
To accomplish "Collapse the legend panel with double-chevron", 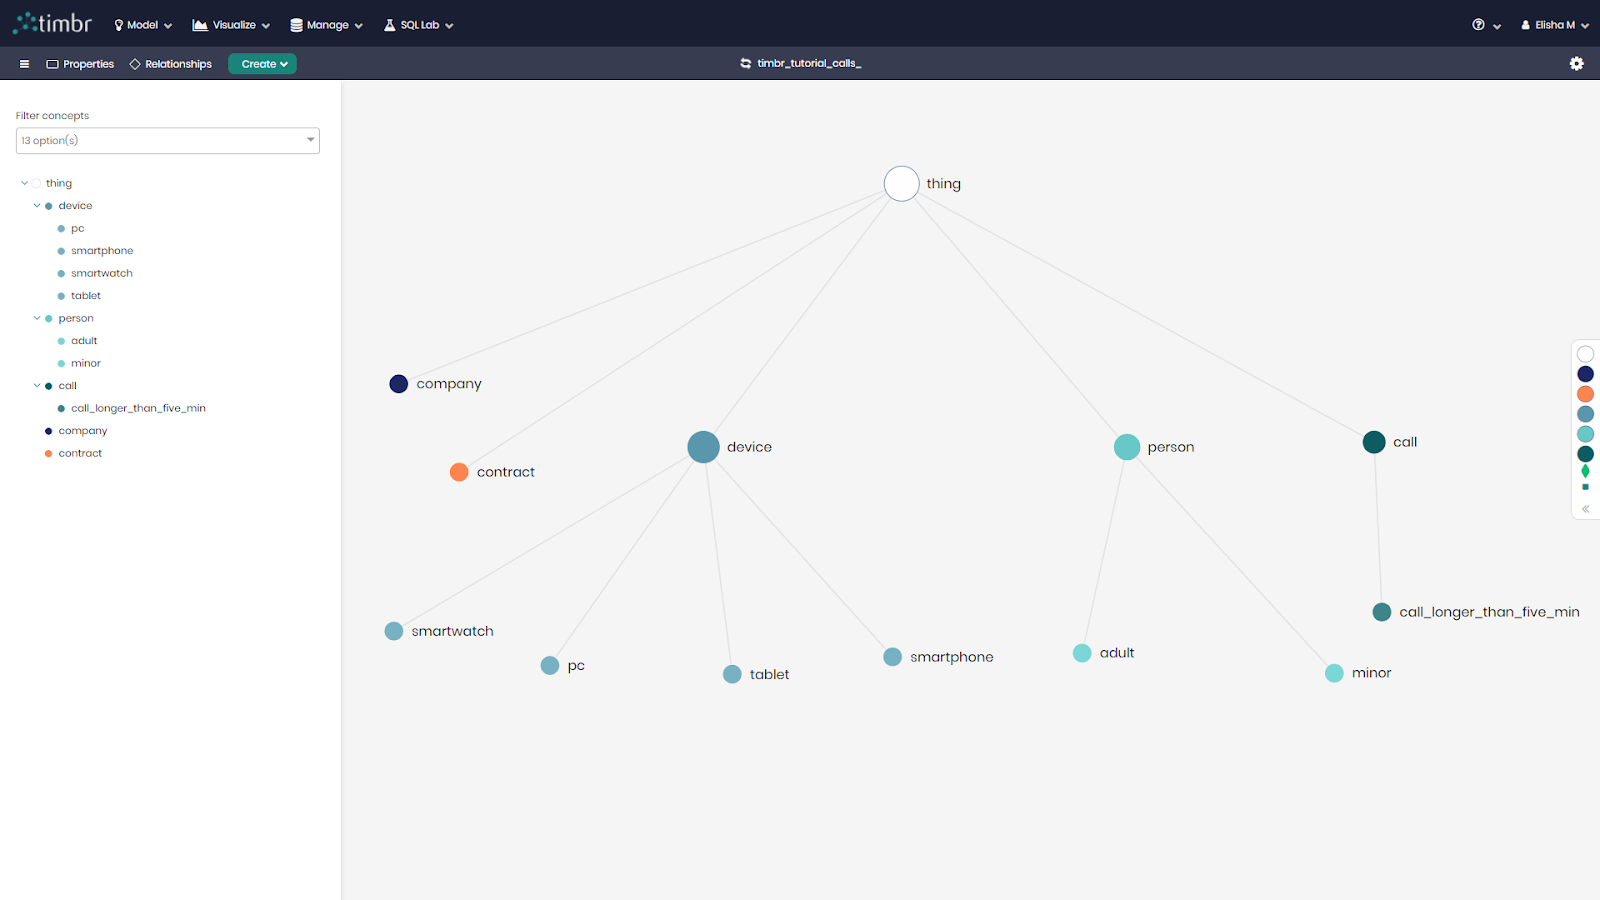I will pos(1585,509).
